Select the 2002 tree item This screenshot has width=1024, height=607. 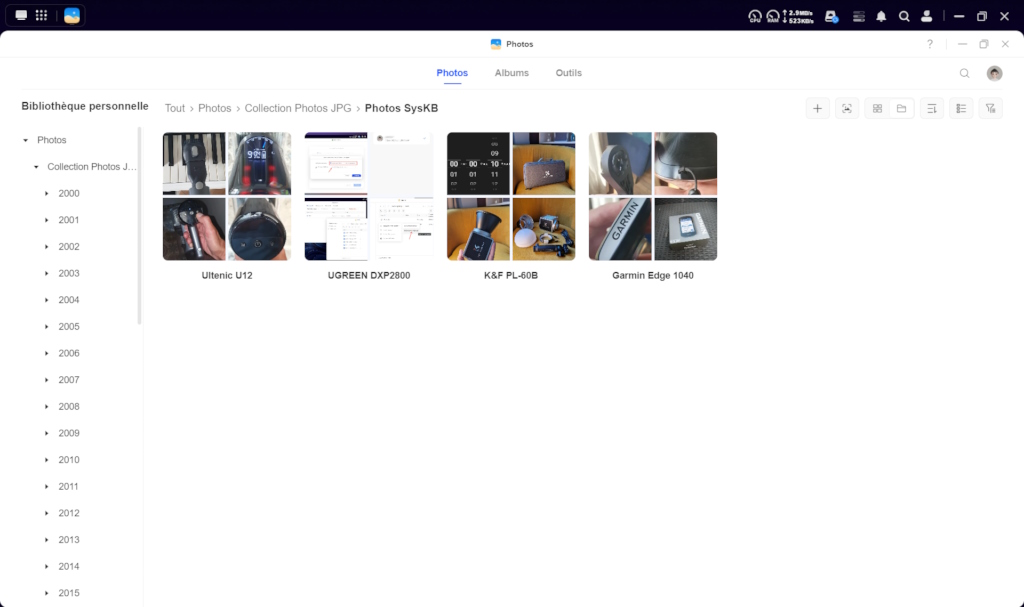tap(69, 246)
